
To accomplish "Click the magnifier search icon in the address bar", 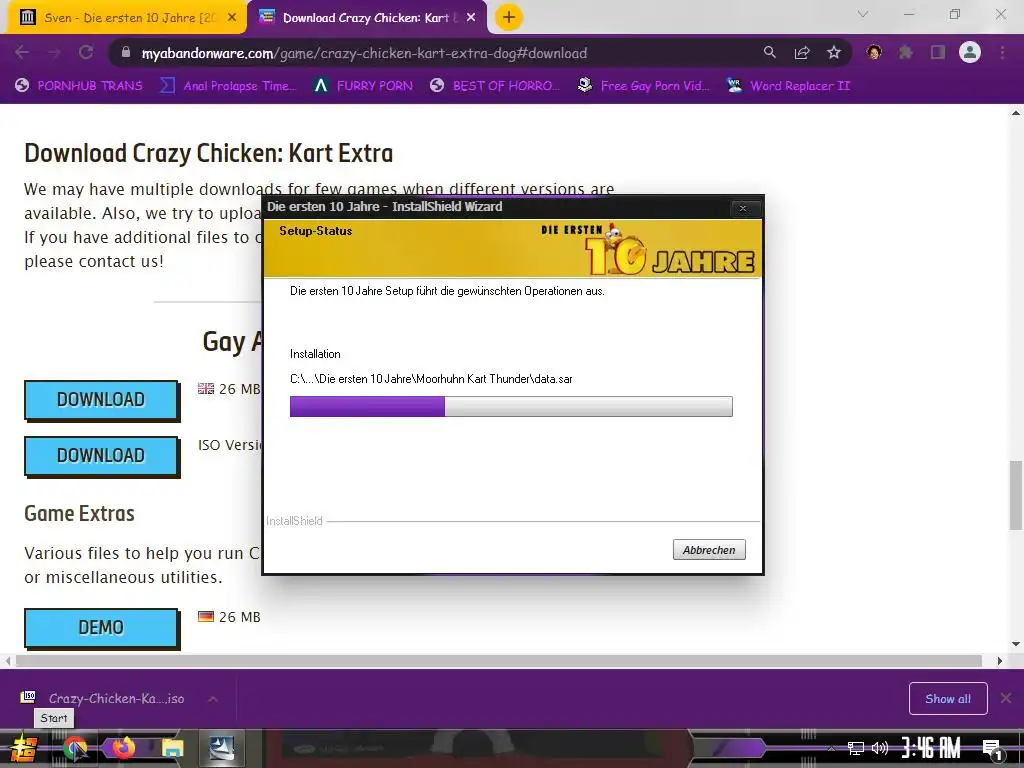I will click(770, 52).
